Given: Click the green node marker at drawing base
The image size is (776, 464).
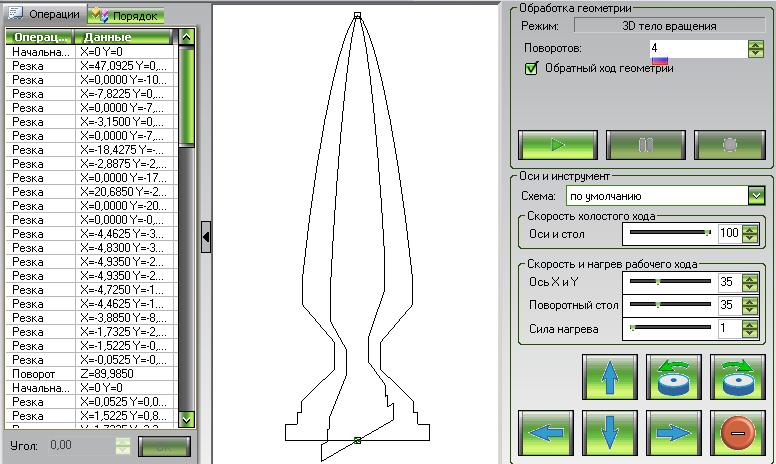Looking at the screenshot, I should pos(357,440).
